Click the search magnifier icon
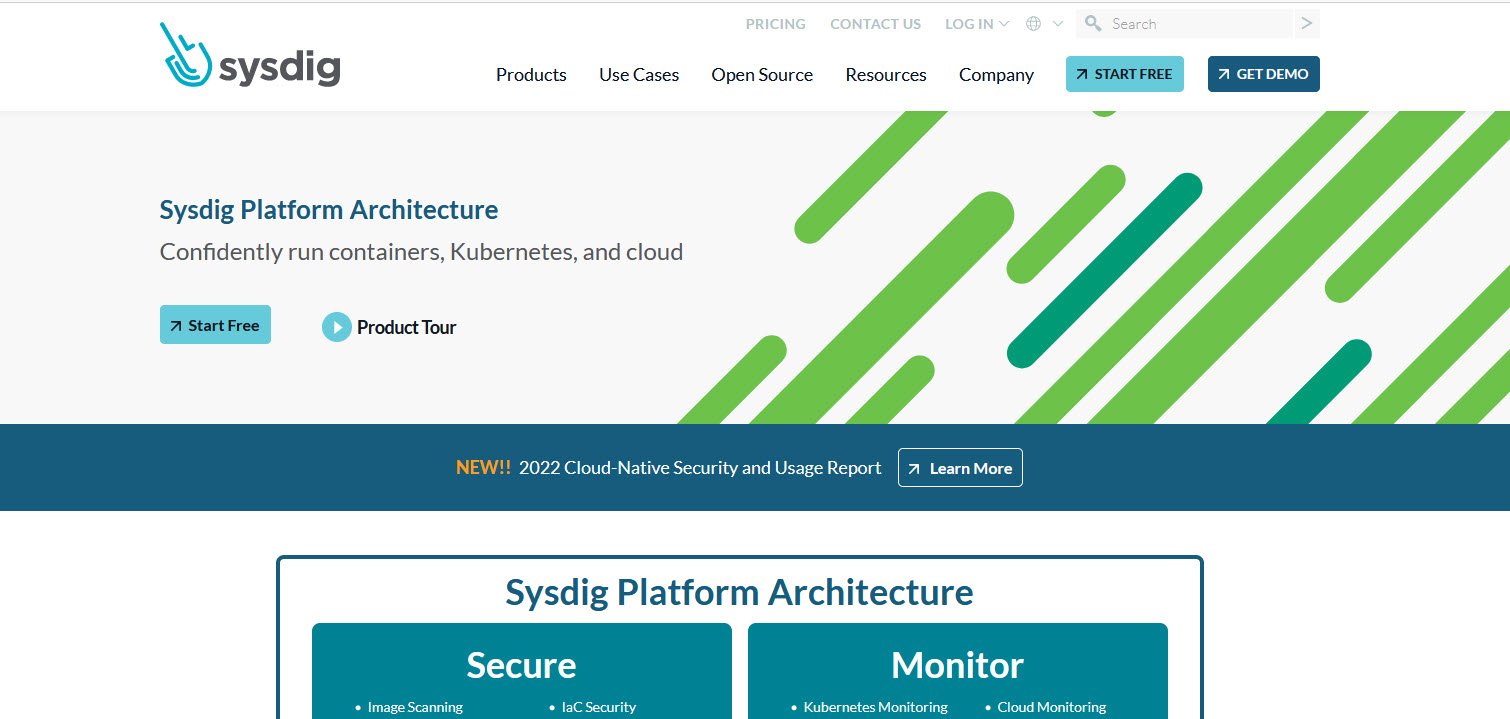The image size is (1510, 719). pyautogui.click(x=1093, y=24)
